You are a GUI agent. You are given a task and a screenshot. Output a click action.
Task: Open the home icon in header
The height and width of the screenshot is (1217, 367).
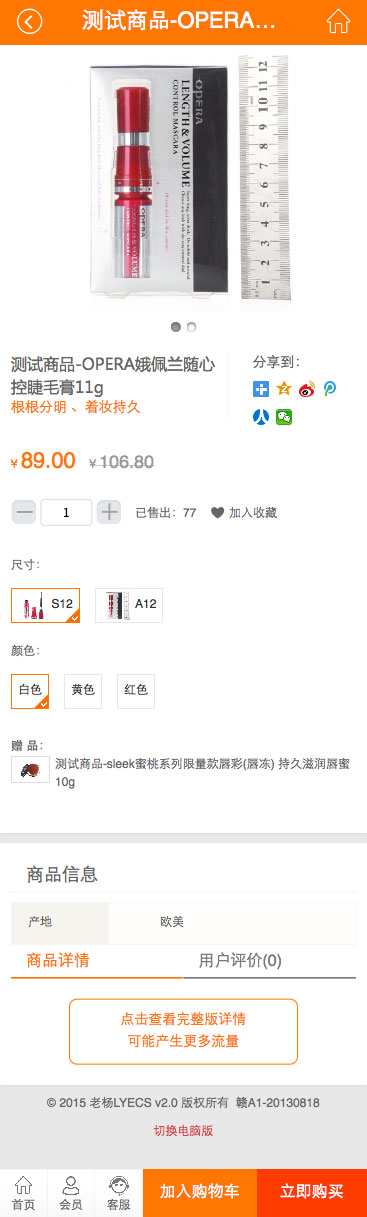[x=339, y=21]
